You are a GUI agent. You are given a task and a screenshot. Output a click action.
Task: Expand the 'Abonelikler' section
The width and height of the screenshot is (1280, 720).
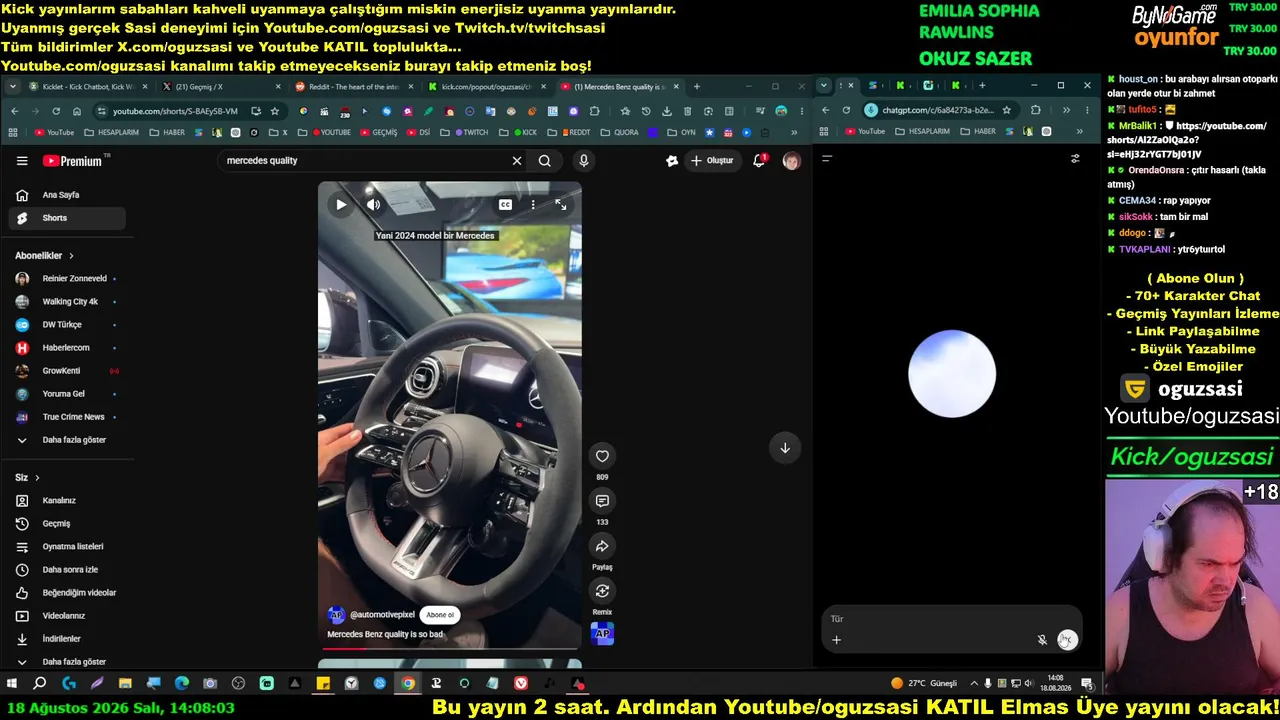pyautogui.click(x=45, y=256)
